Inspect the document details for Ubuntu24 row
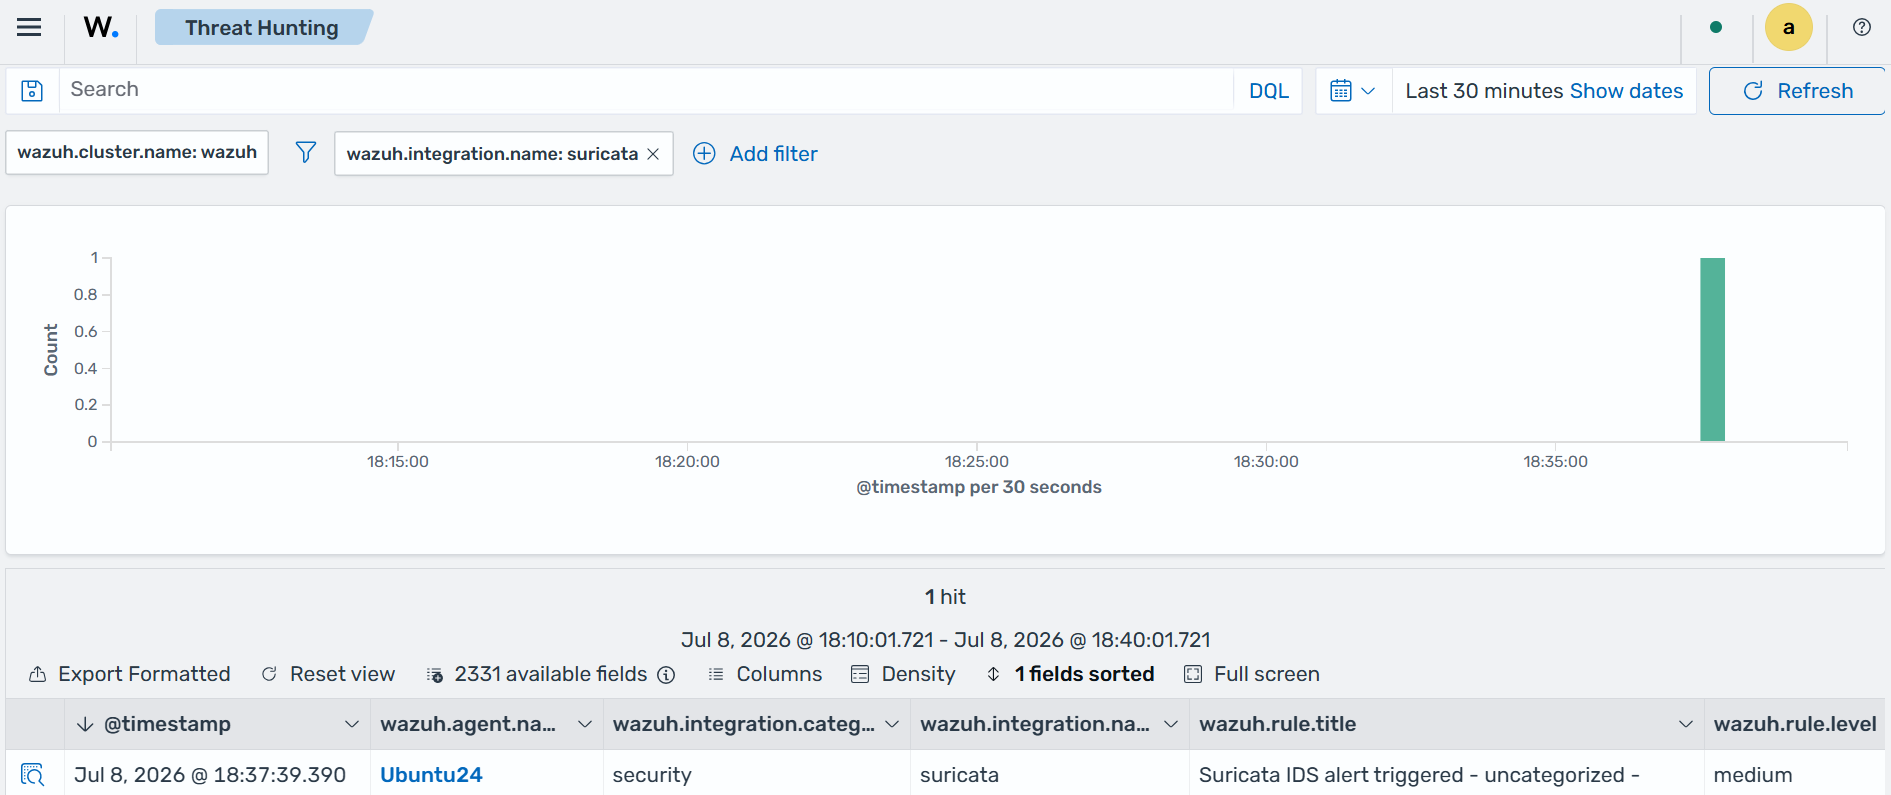 coord(32,775)
